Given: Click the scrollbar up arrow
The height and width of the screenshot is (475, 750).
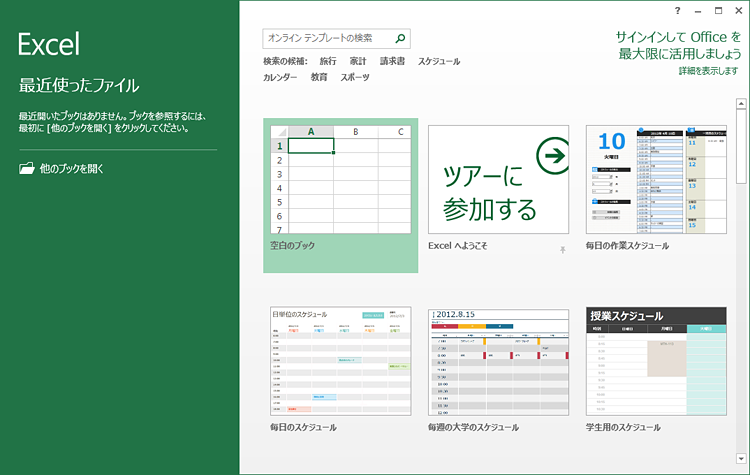Looking at the screenshot, I should pos(741,103).
